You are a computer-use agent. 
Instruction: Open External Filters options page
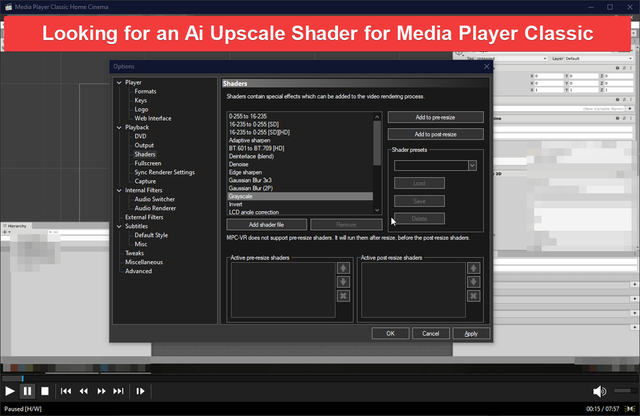coord(144,217)
